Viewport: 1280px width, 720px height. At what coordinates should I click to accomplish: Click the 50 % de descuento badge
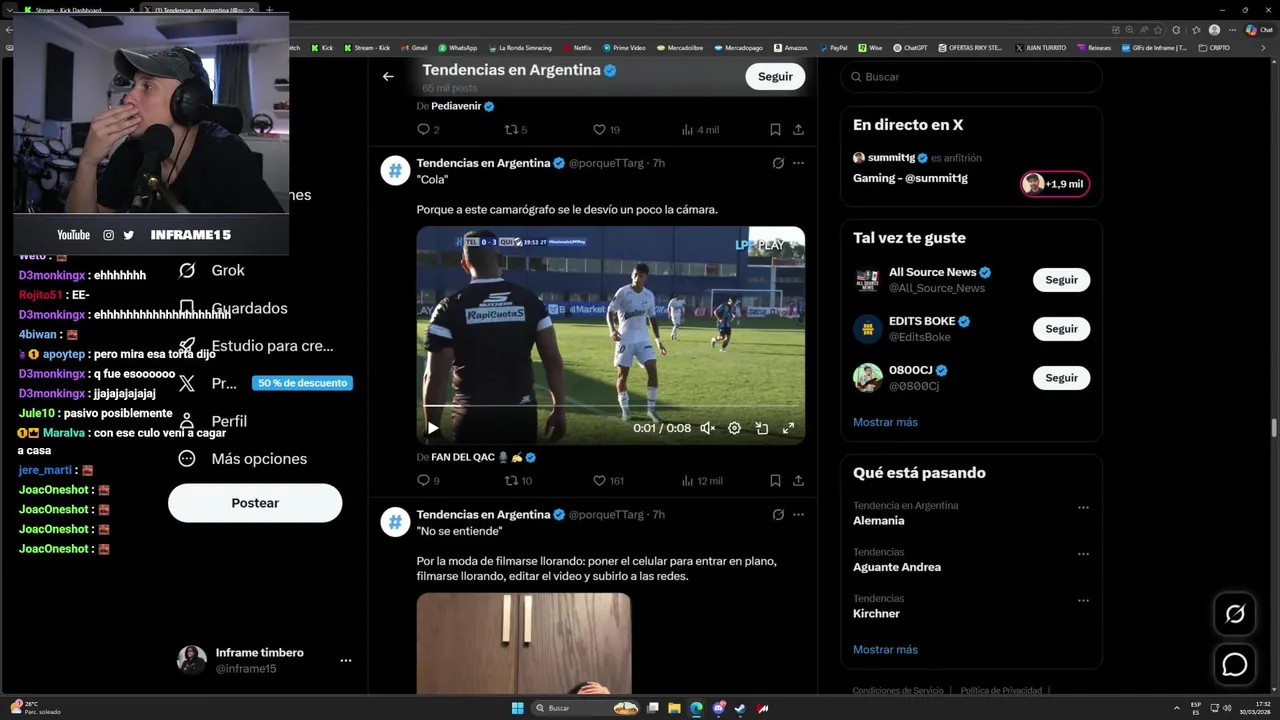302,383
